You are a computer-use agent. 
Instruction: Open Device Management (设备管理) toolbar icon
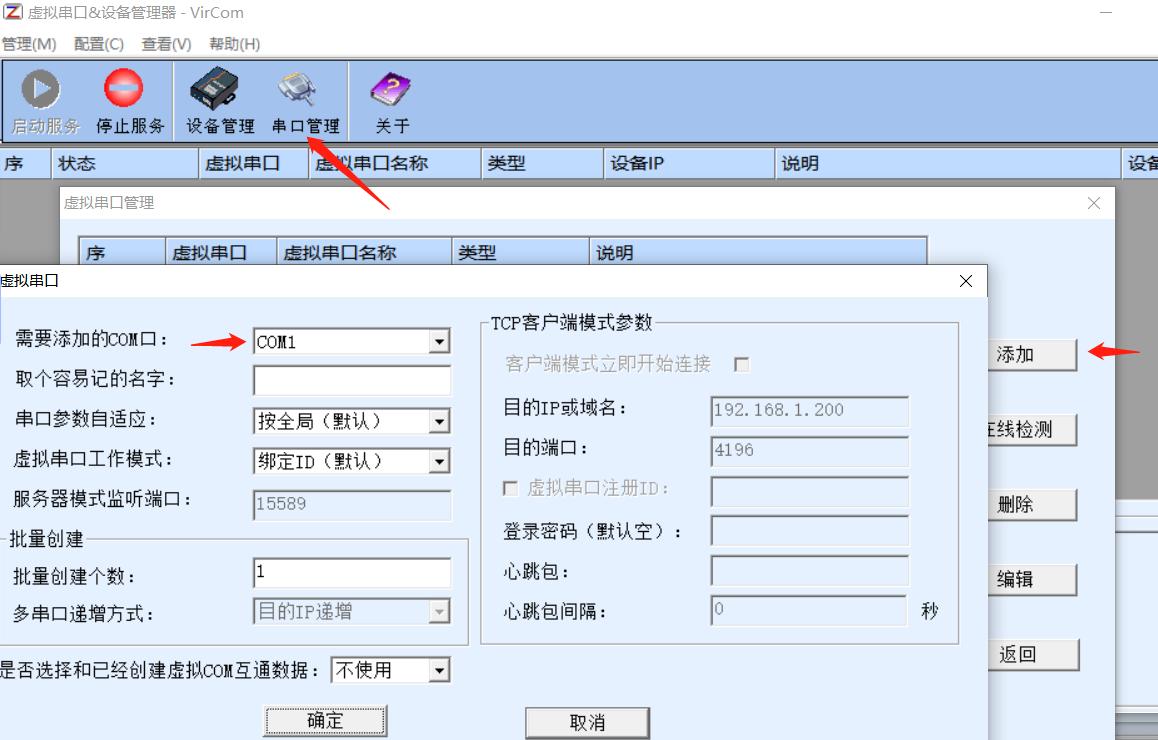click(214, 90)
